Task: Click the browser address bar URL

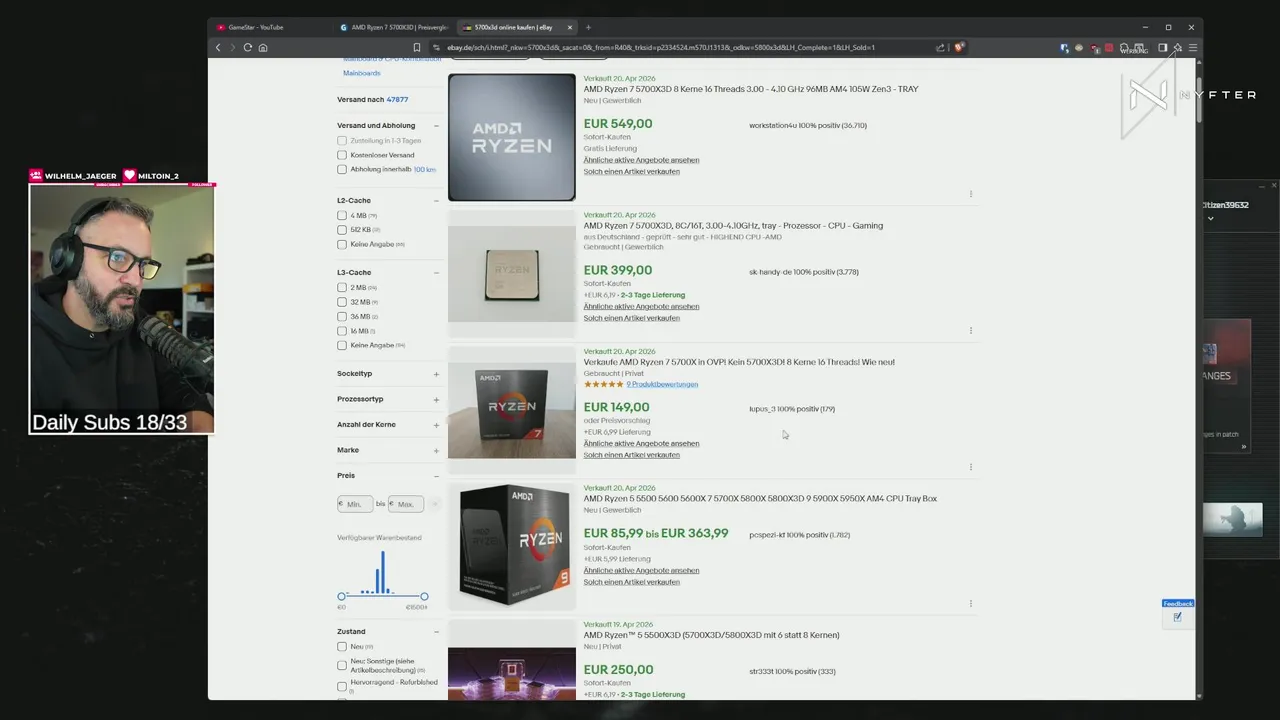Action: (660, 47)
